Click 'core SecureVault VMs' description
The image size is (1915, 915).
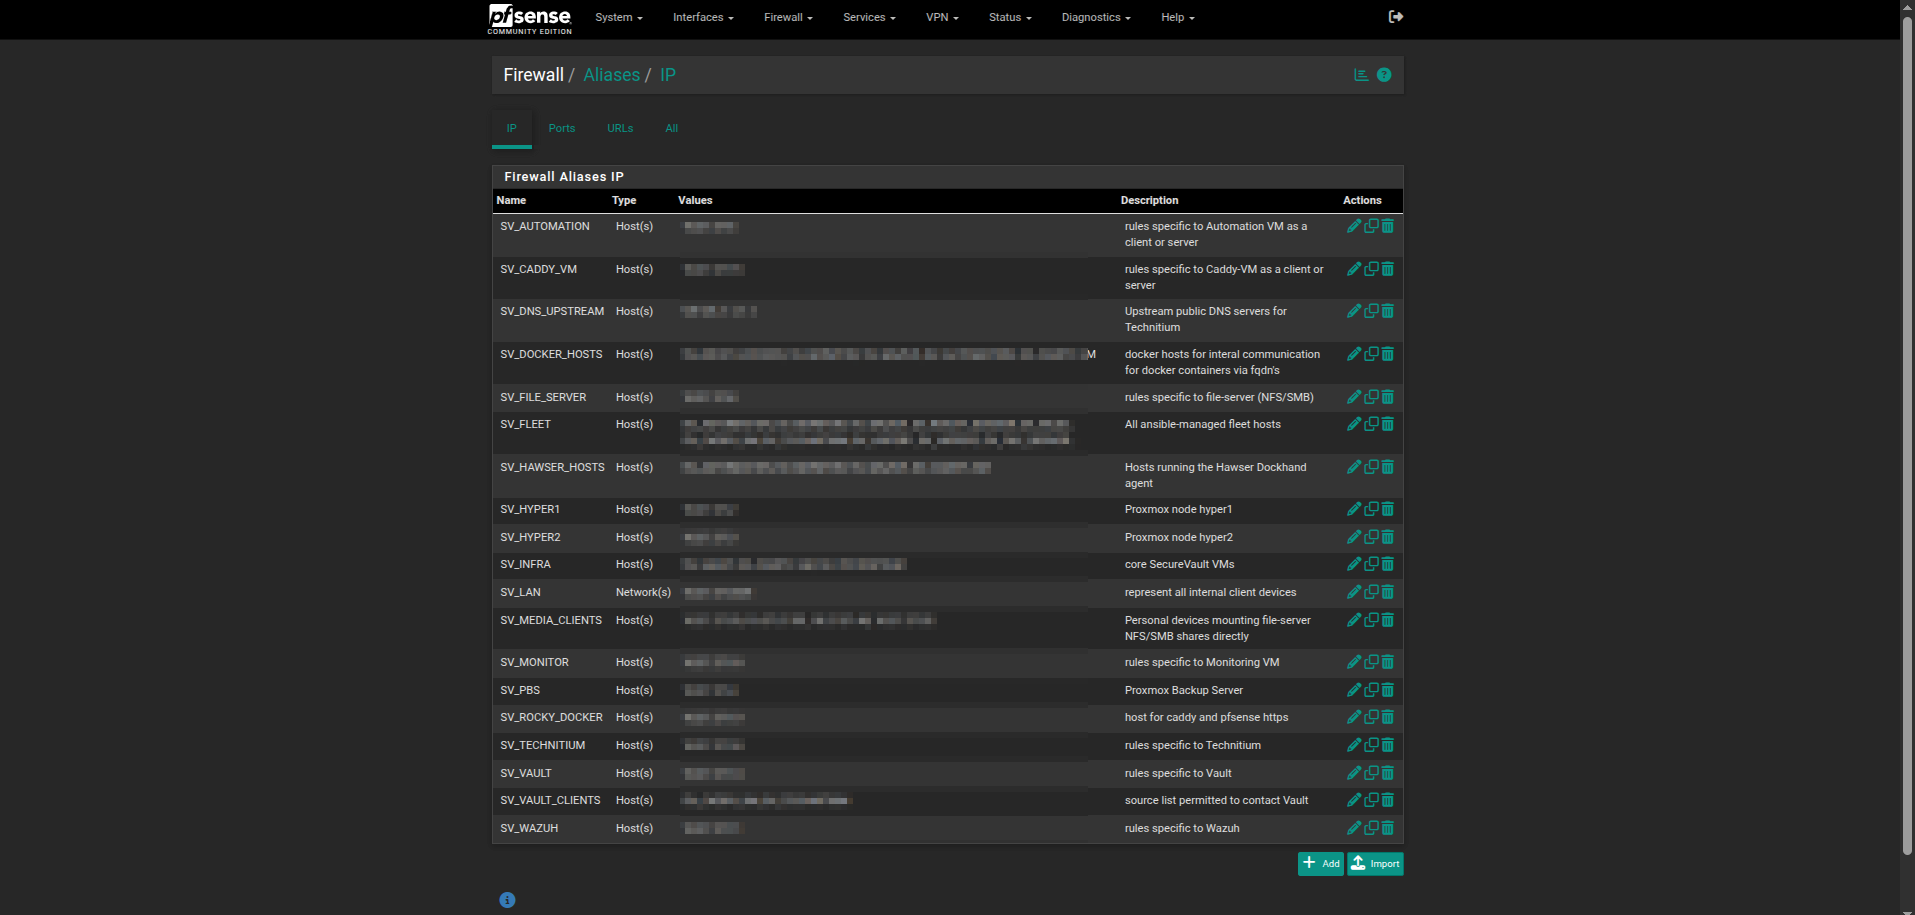point(1179,564)
